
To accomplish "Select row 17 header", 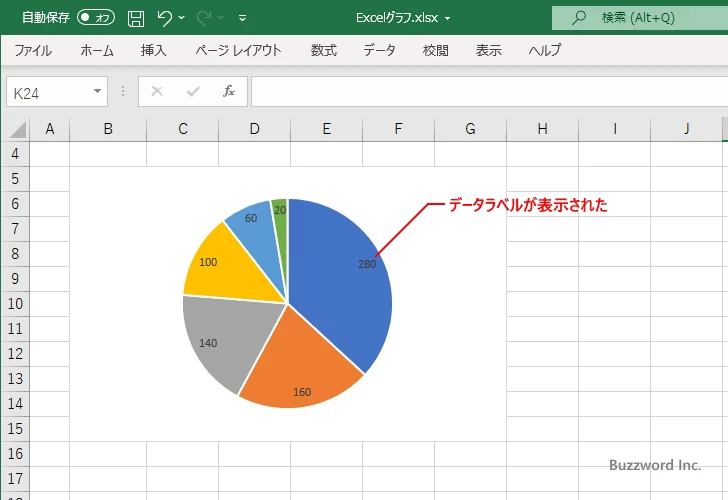I will 15,479.
